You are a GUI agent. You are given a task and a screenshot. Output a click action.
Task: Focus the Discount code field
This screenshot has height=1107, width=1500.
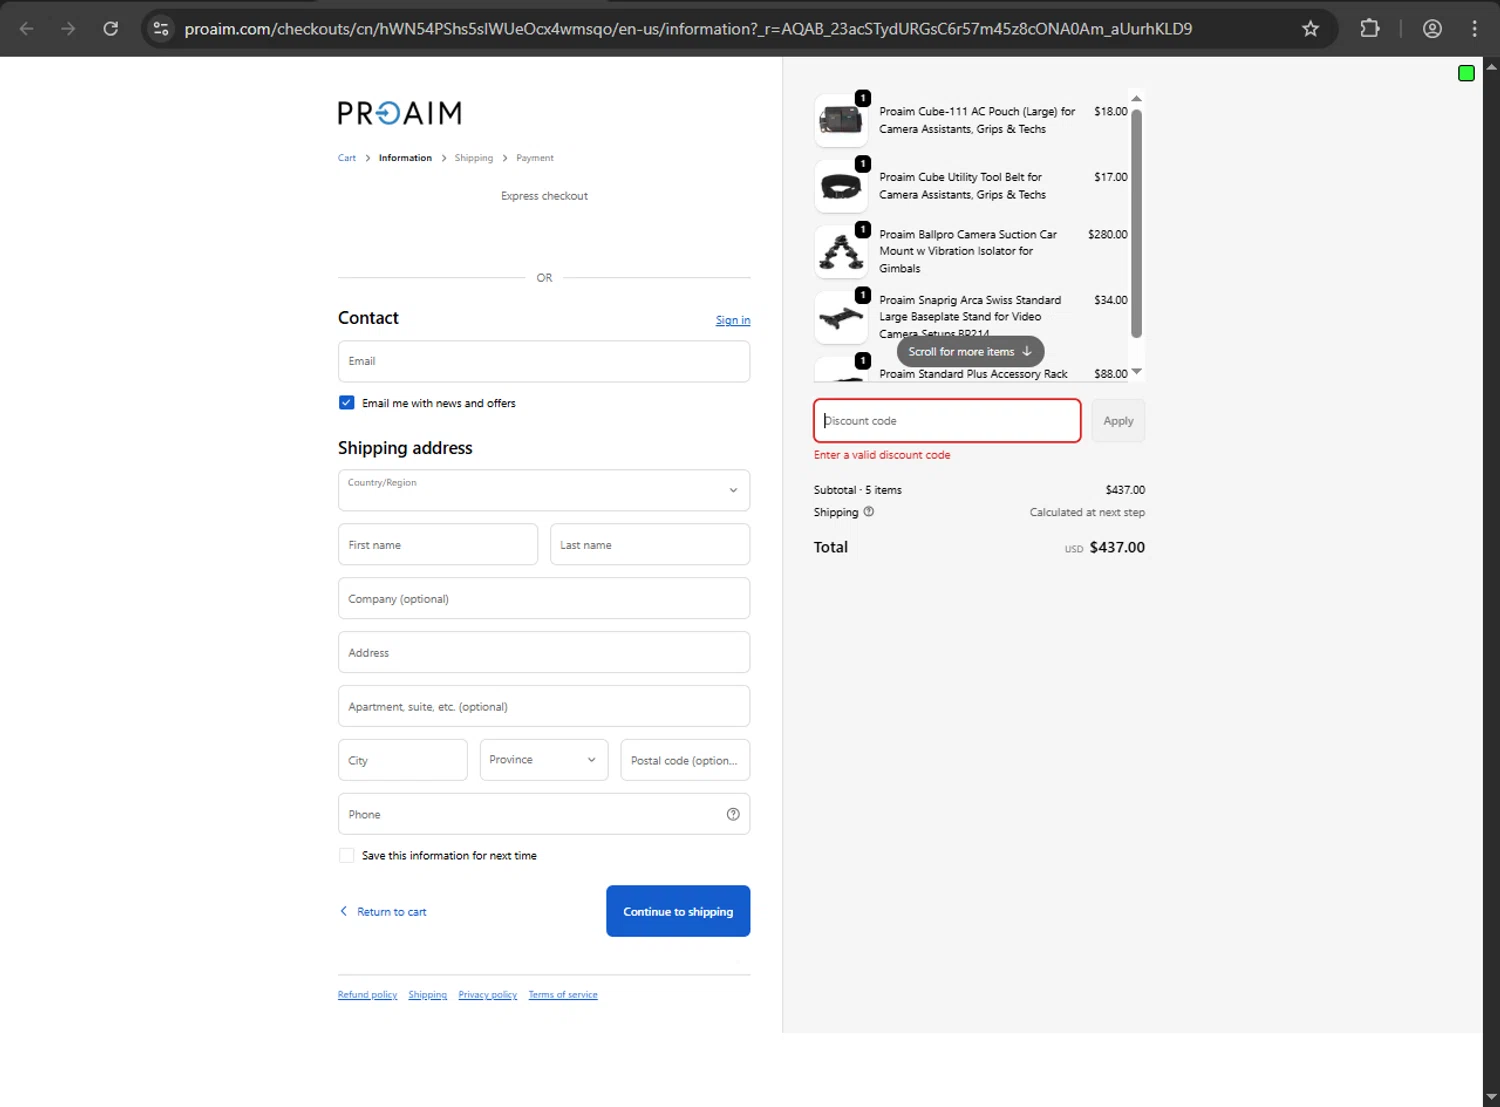pos(947,421)
